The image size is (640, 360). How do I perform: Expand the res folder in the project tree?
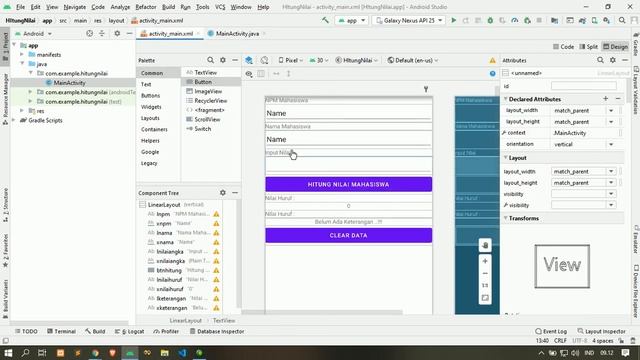[22, 111]
